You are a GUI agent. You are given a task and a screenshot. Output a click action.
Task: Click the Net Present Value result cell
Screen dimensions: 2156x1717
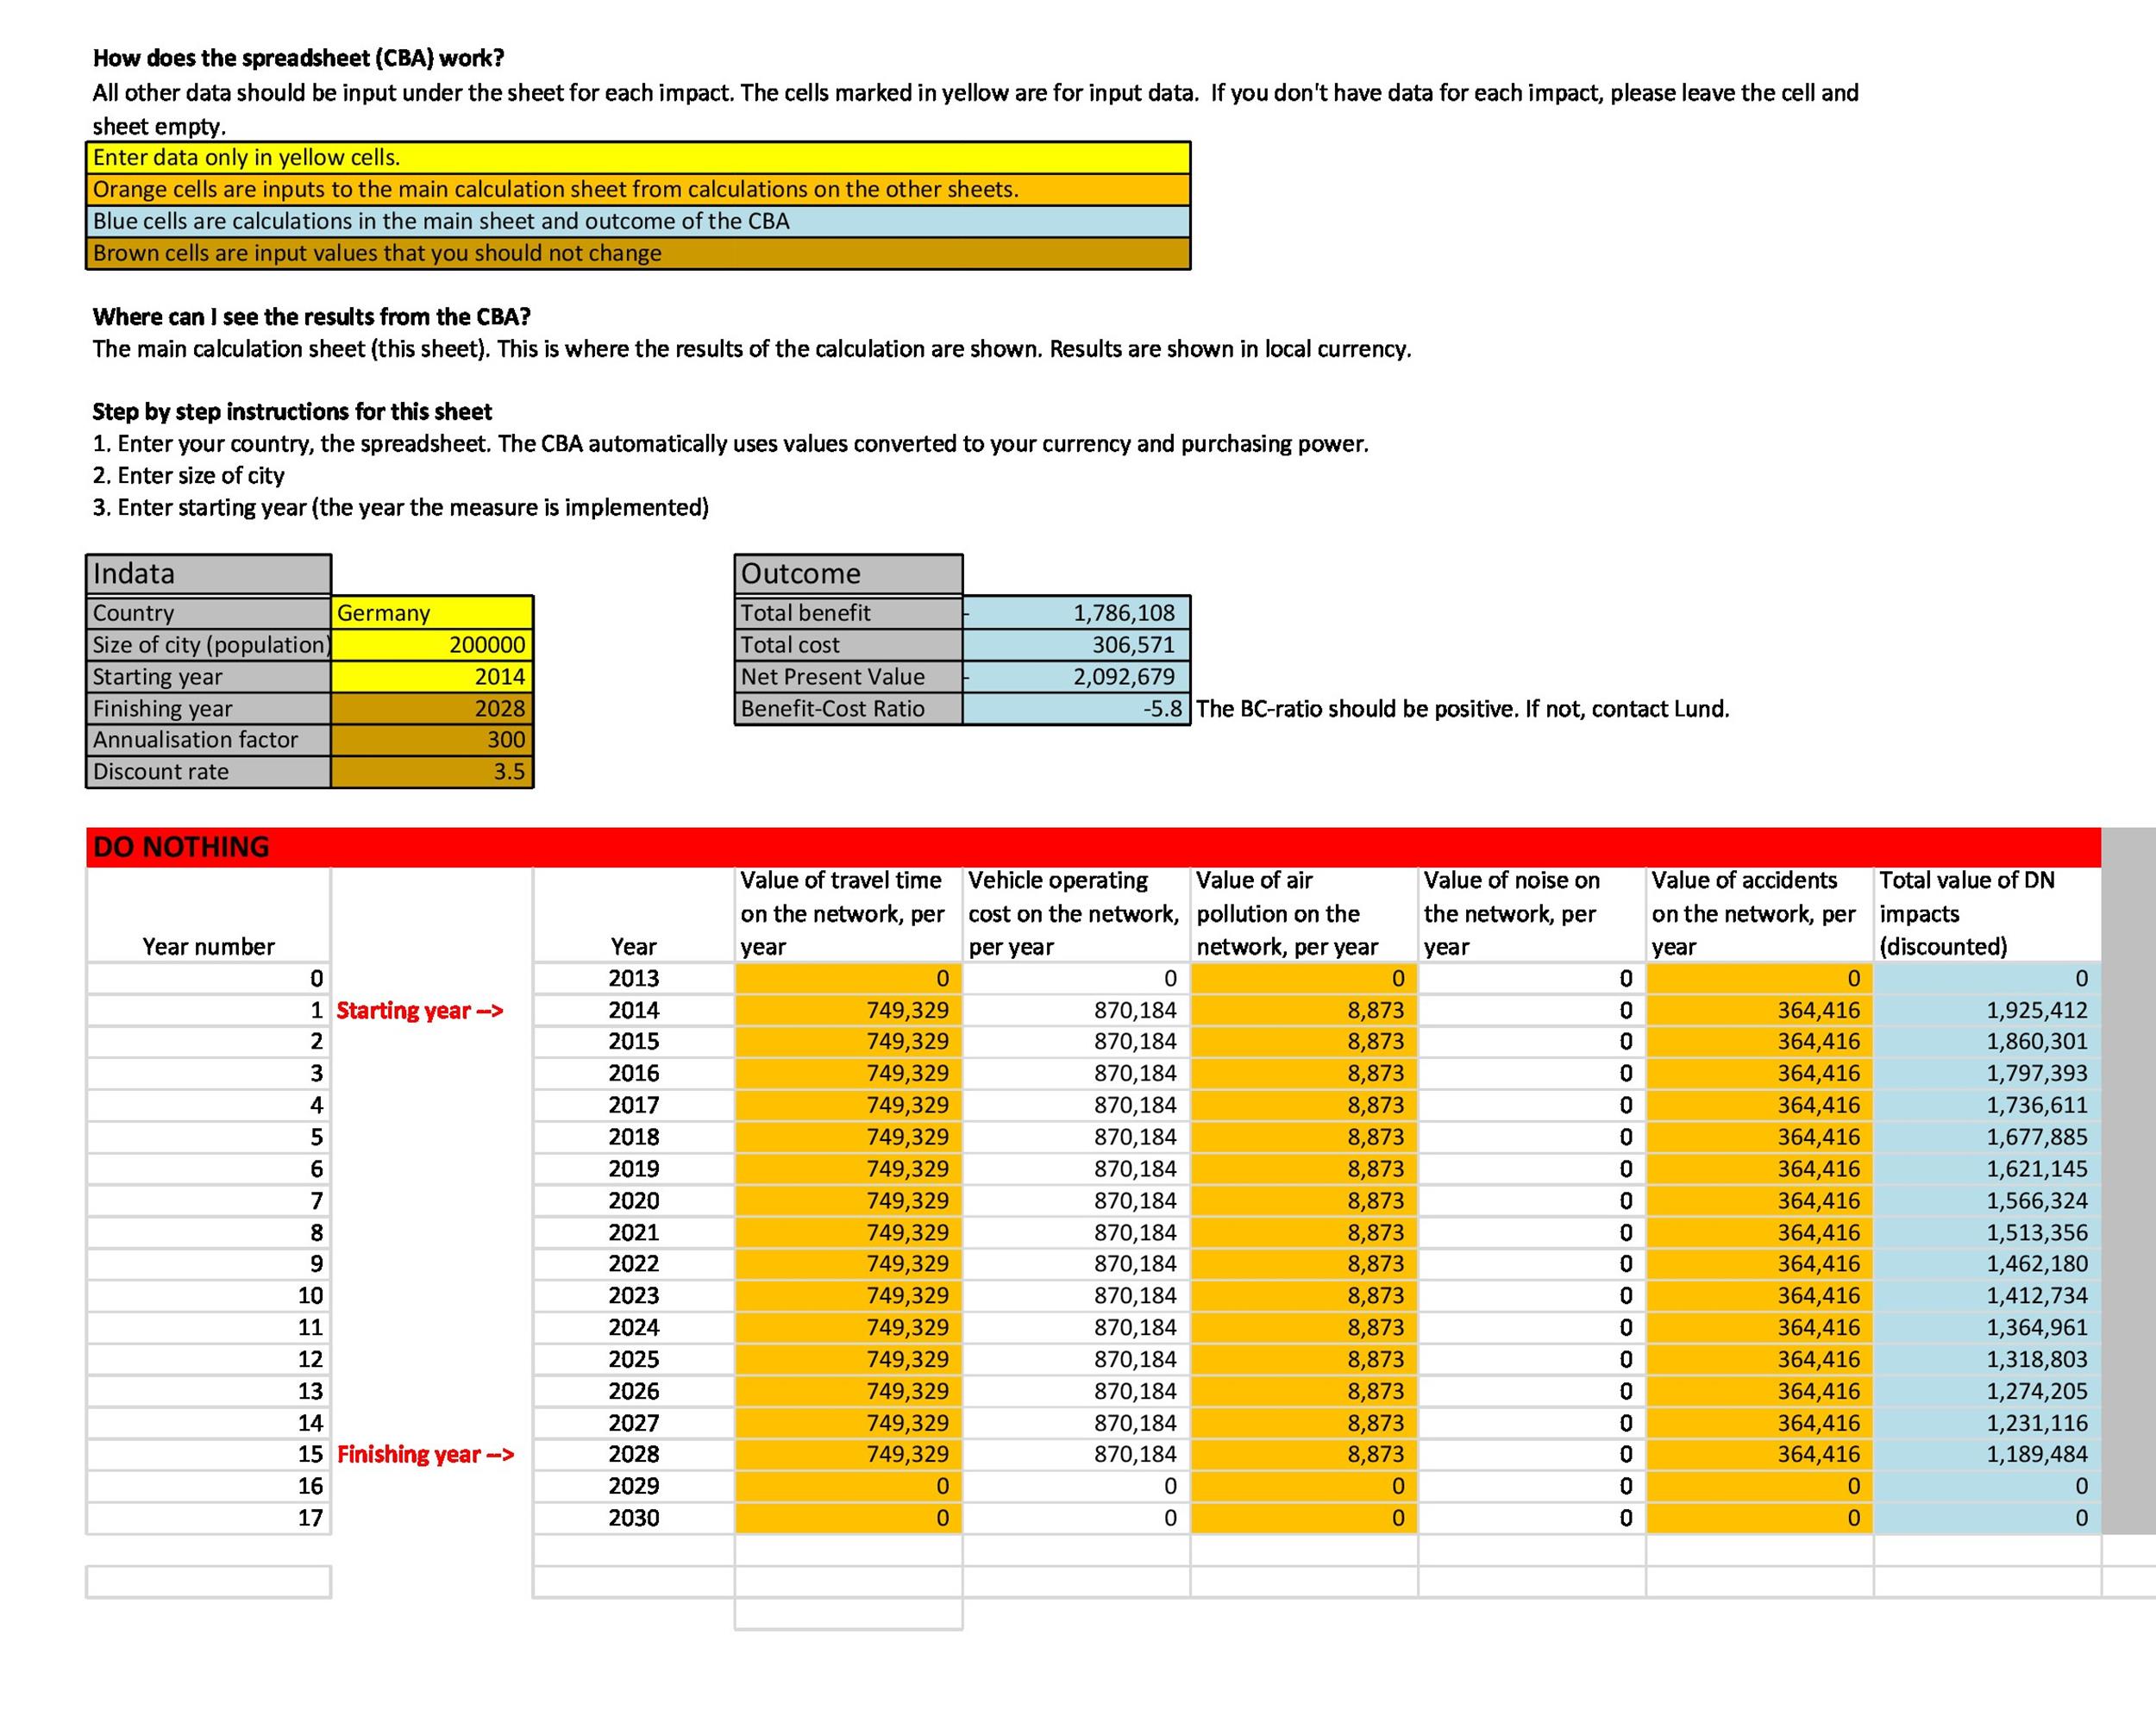(x=1076, y=676)
